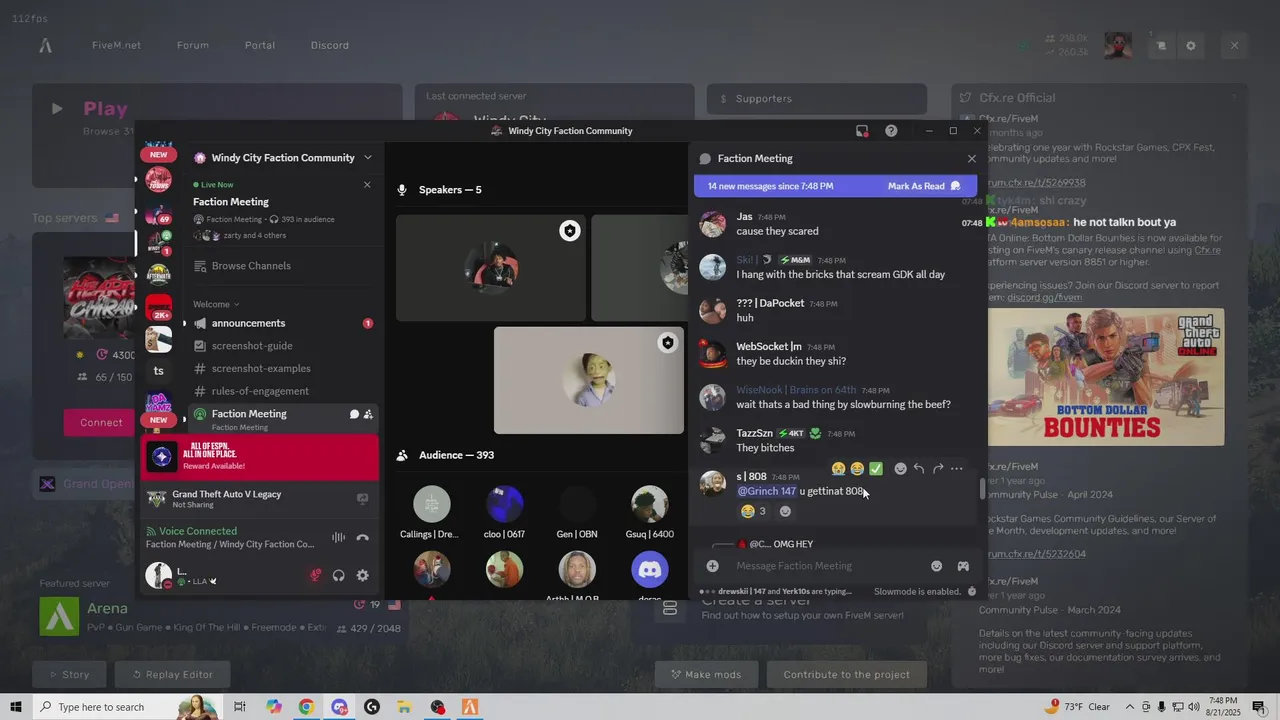Open FiveM settings gear in top bar

pos(1190,46)
